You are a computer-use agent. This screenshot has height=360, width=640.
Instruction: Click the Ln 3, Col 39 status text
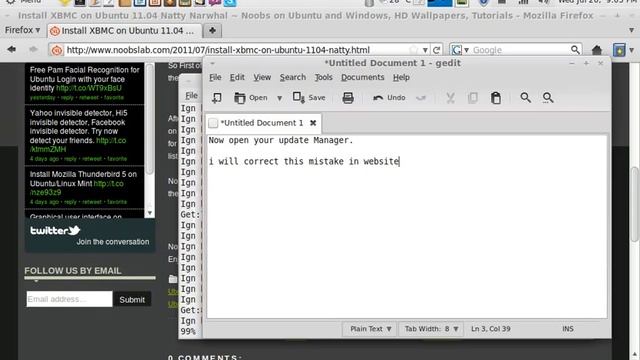coord(491,329)
